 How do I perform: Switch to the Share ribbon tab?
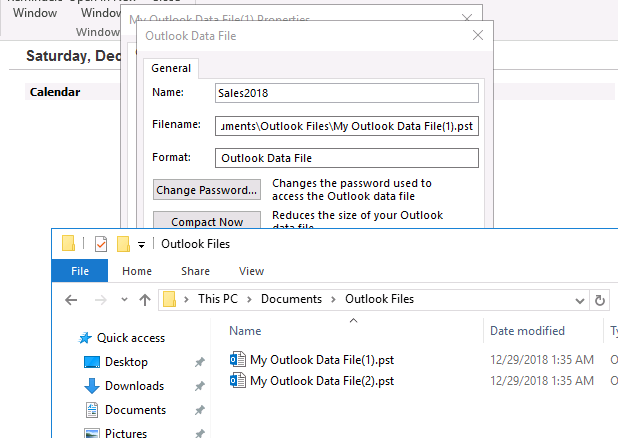coord(195,271)
